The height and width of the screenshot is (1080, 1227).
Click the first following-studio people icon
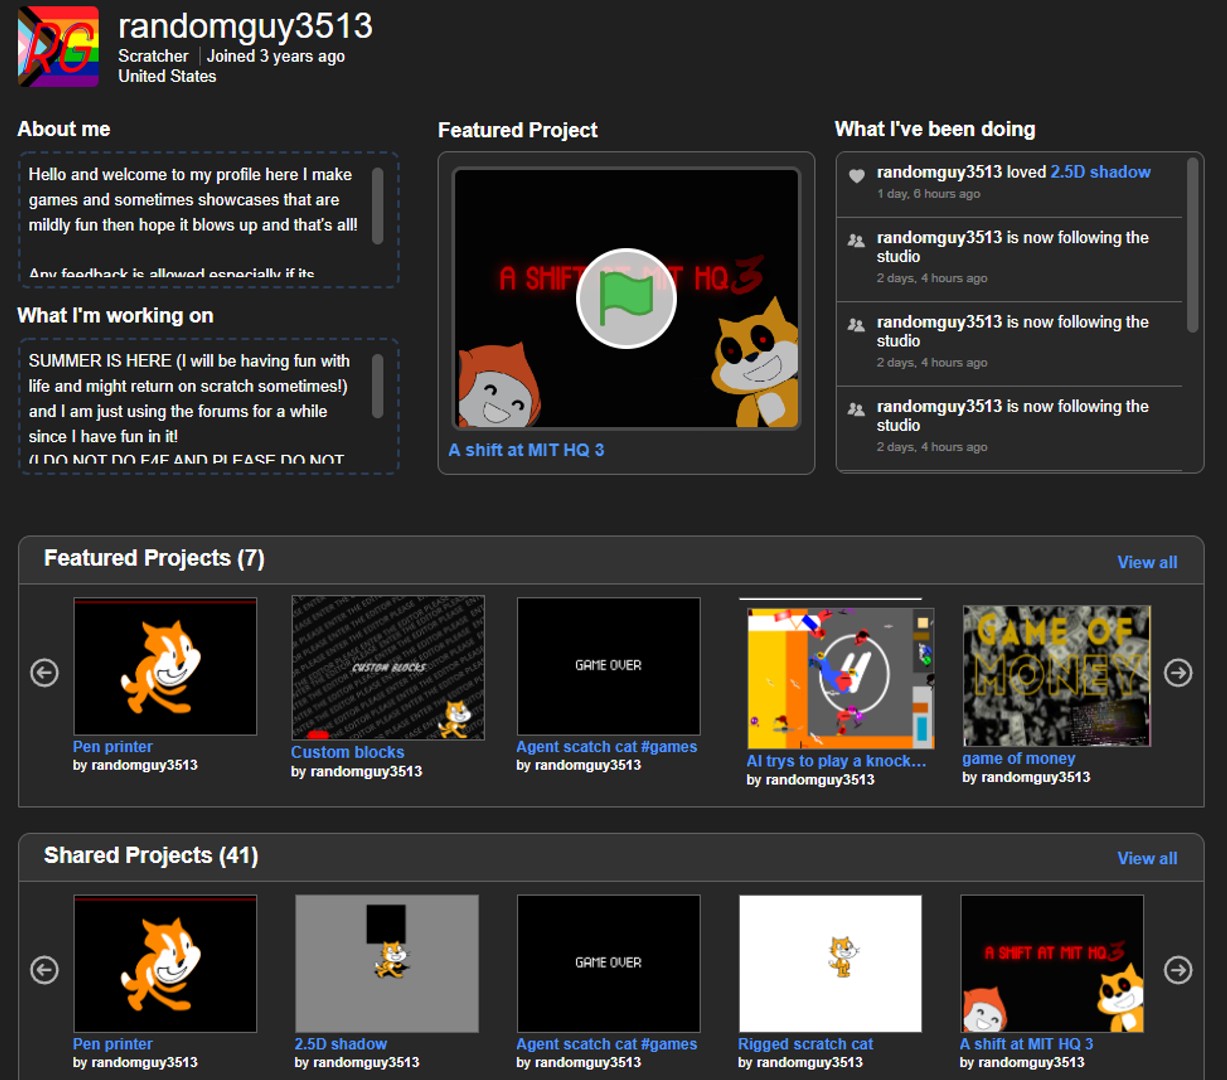tap(856, 240)
